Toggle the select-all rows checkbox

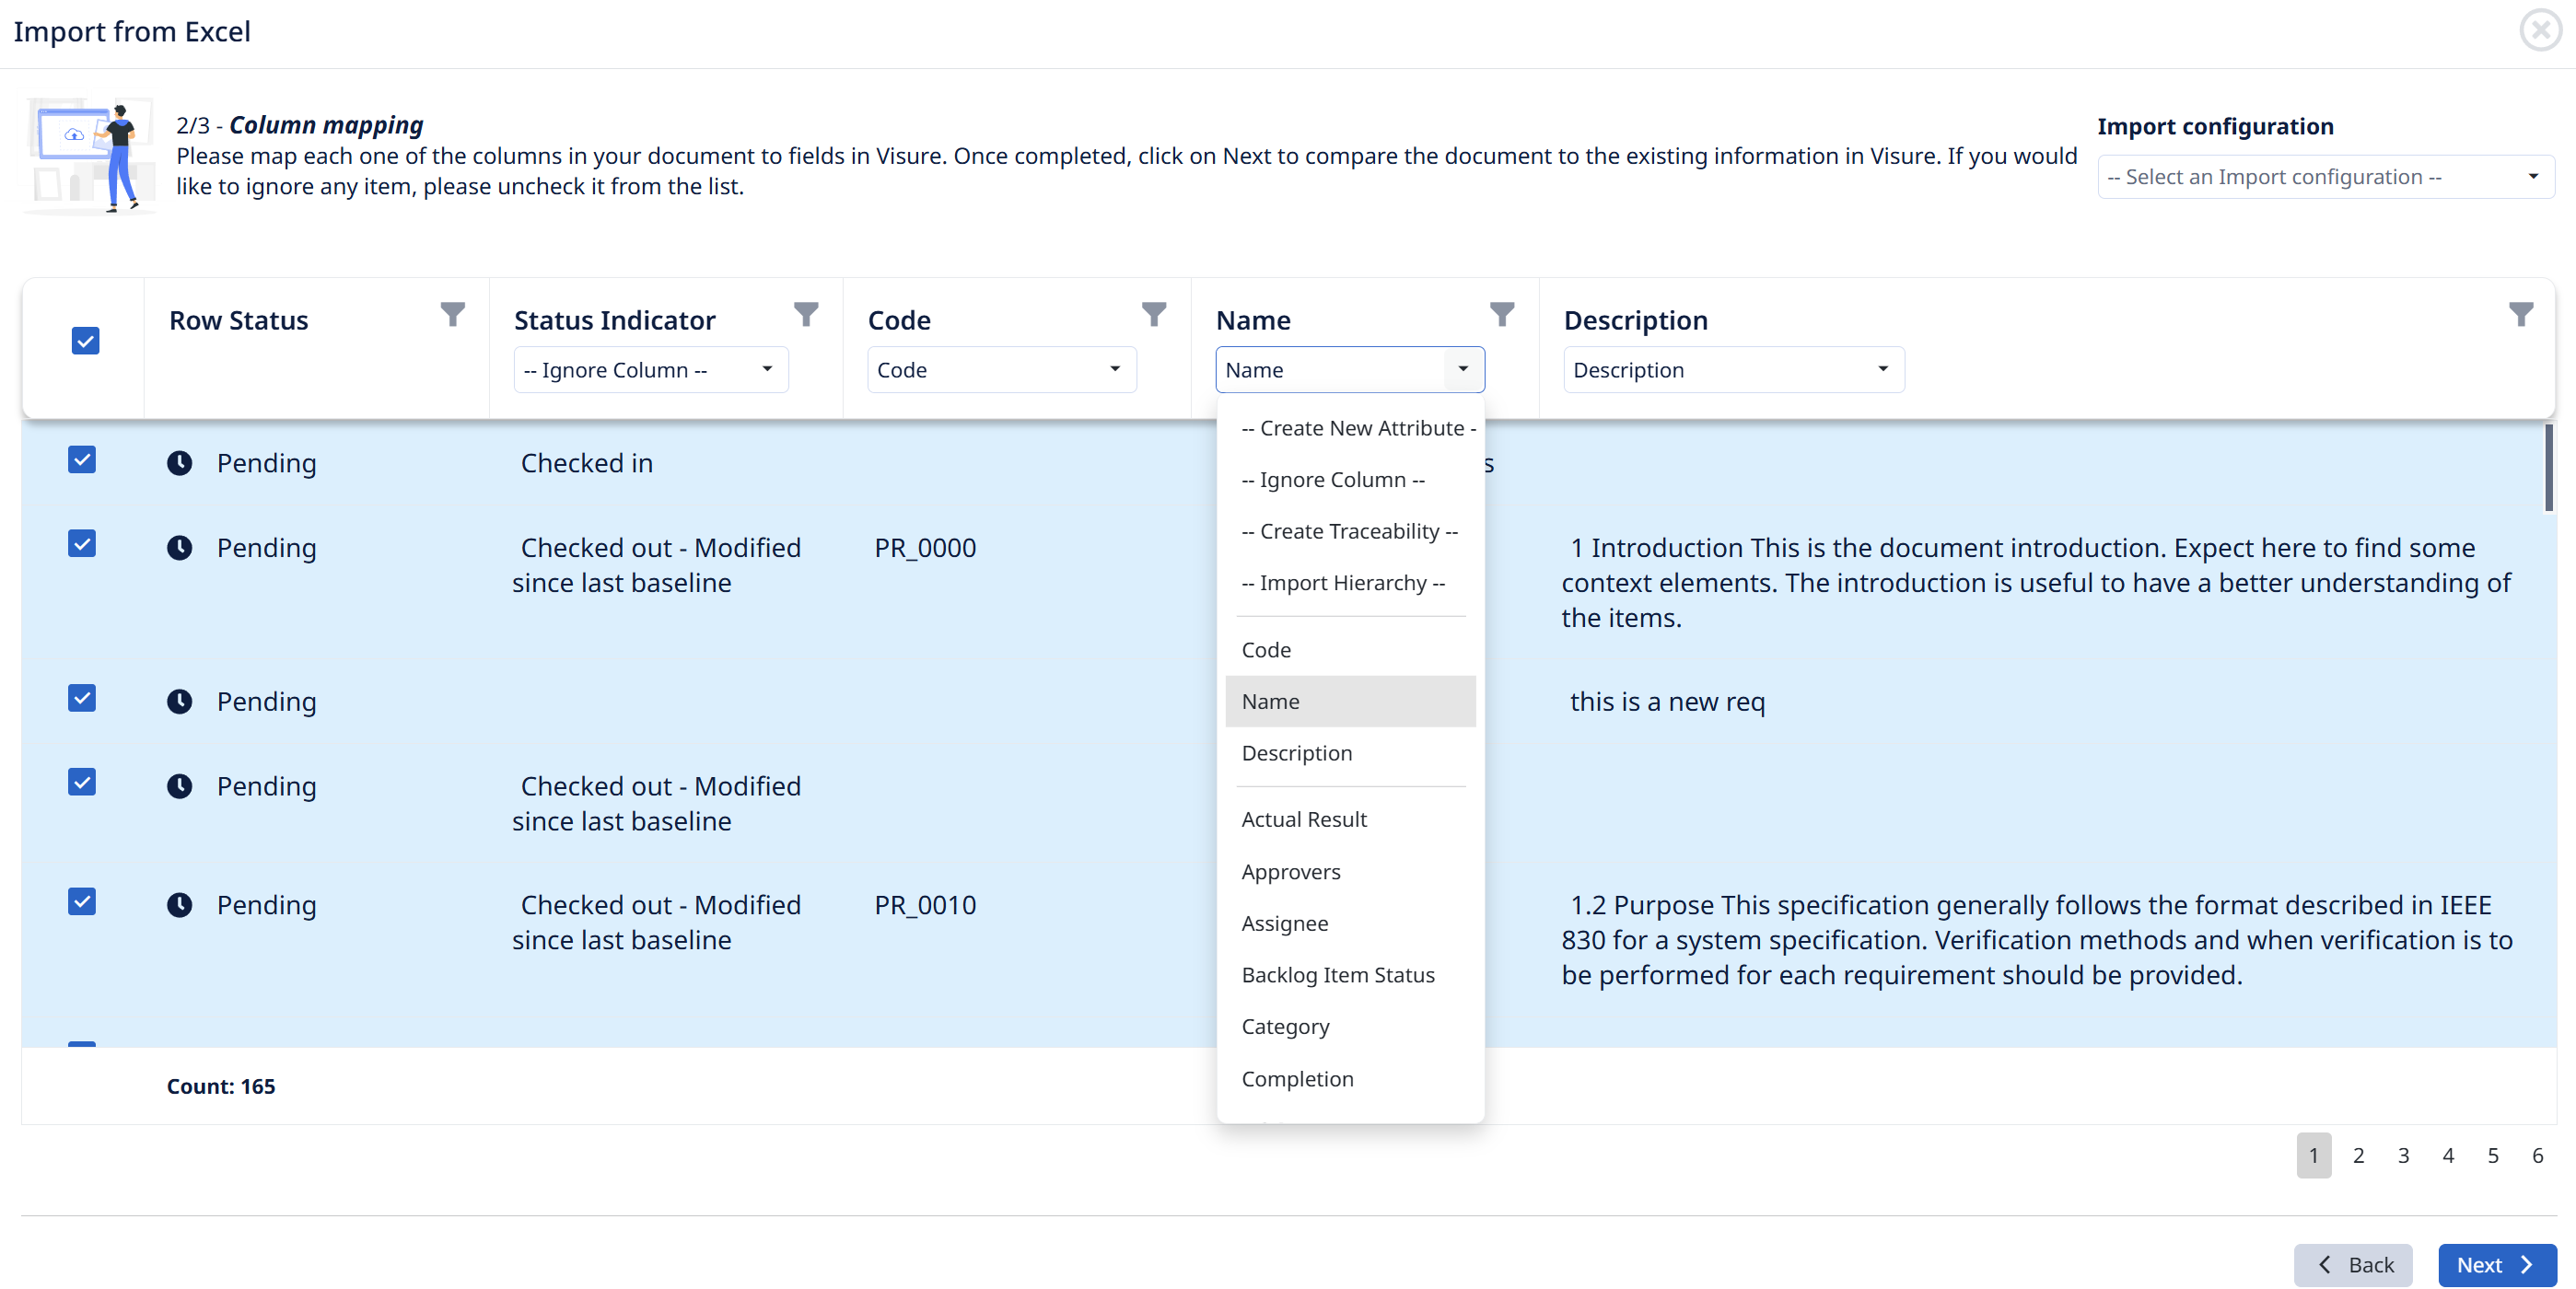[x=86, y=341]
